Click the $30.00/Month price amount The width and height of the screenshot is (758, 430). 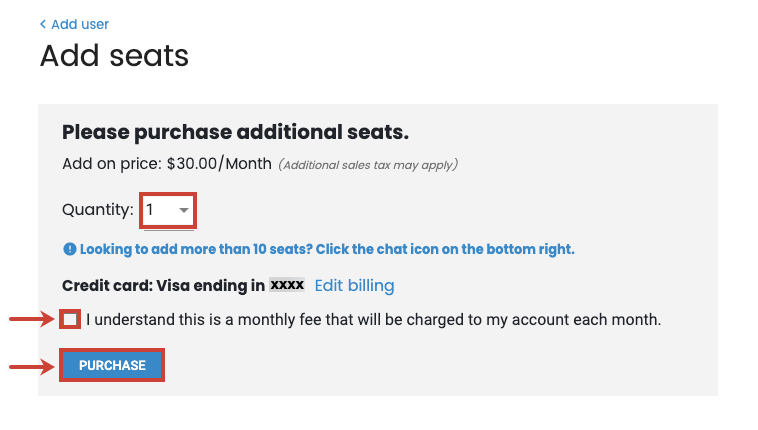pos(219,164)
